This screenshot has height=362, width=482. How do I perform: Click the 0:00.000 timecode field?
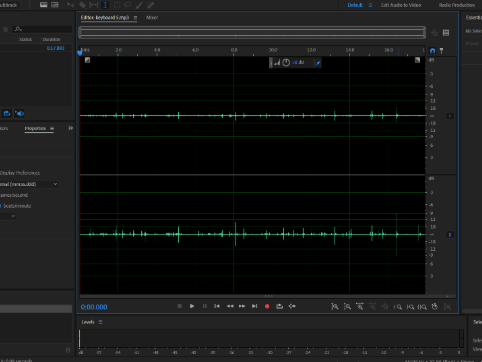(94, 307)
